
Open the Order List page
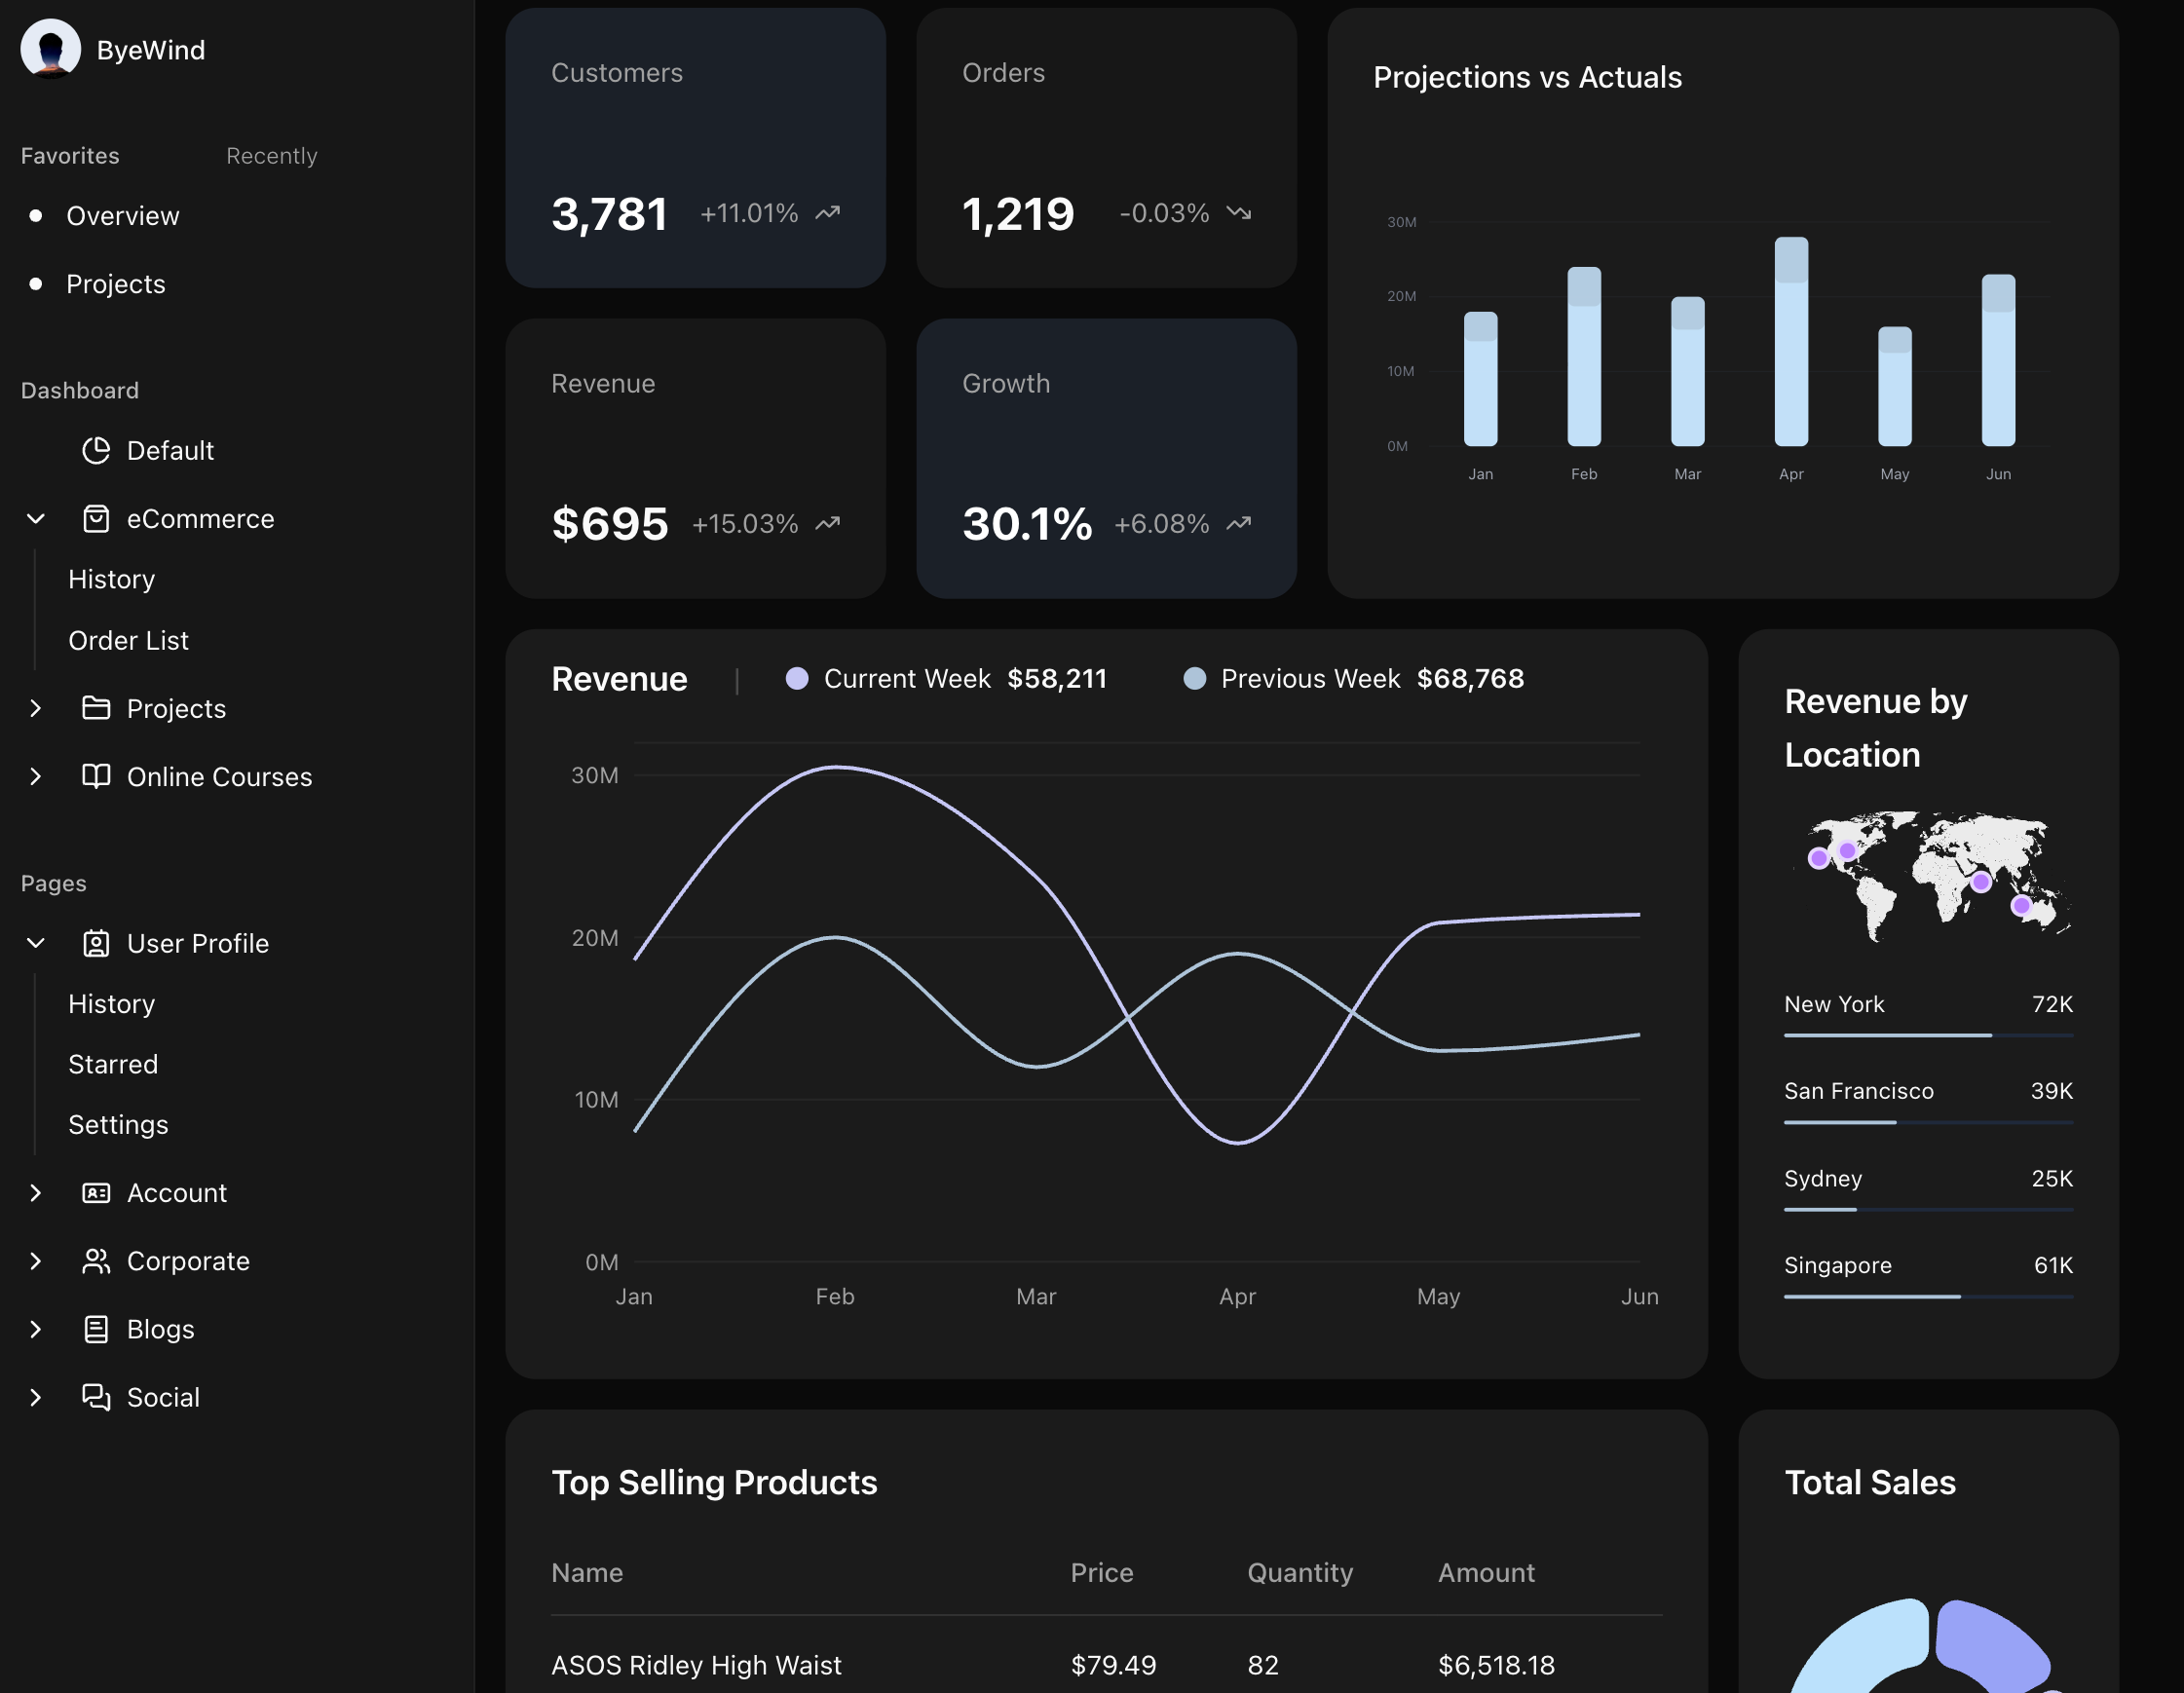tap(128, 640)
